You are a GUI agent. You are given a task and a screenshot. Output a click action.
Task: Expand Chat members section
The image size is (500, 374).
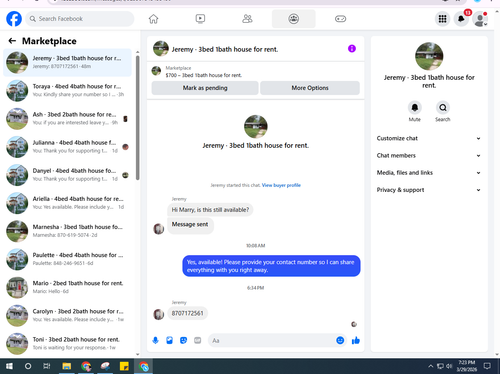click(x=429, y=156)
